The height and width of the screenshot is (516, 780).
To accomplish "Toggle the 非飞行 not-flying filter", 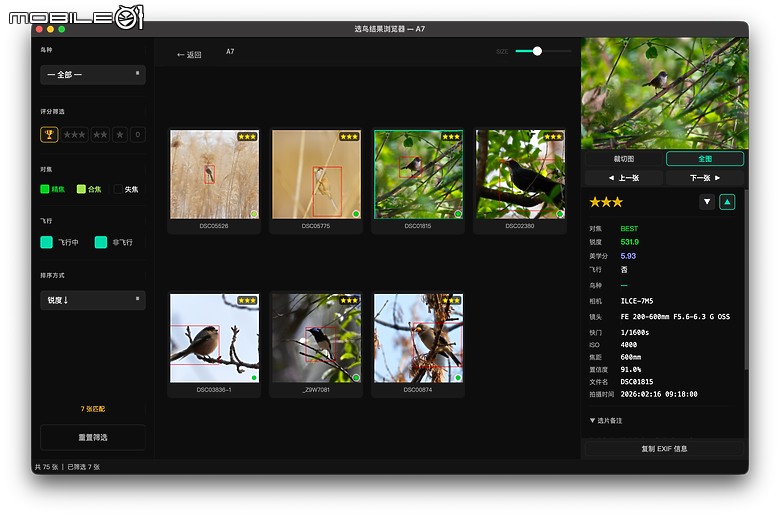I will click(101, 242).
